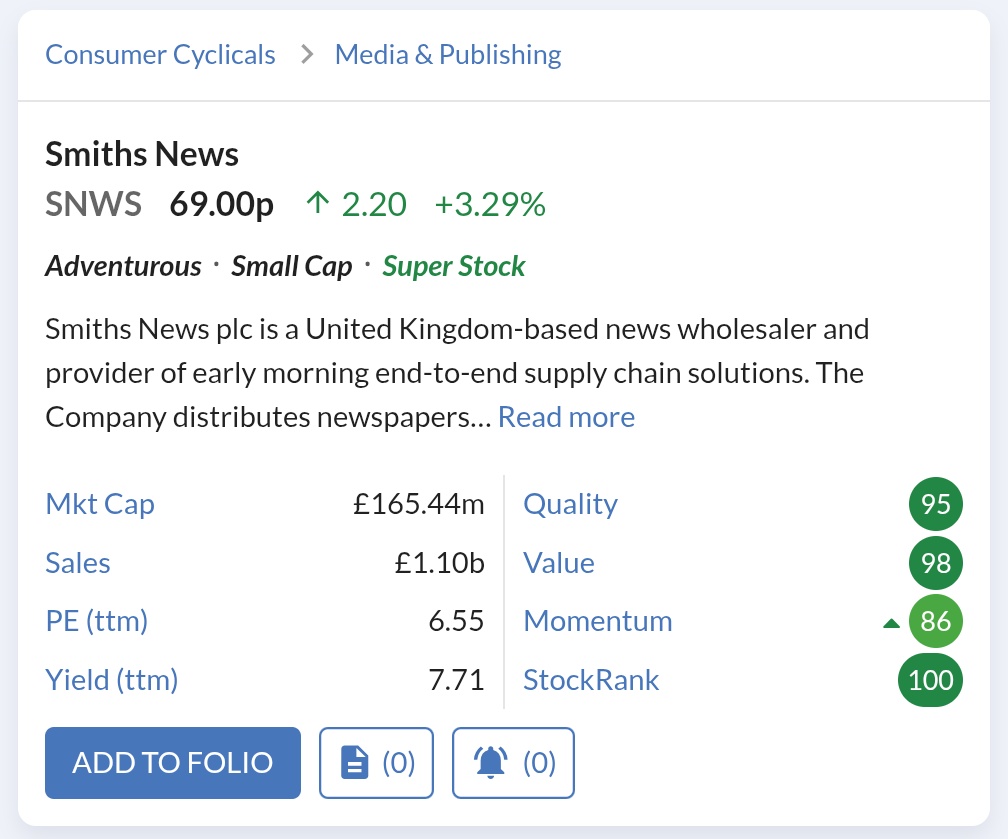Click the Quality rank badge 95
Screen dimensions: 1008x839
pyautogui.click(x=935, y=504)
